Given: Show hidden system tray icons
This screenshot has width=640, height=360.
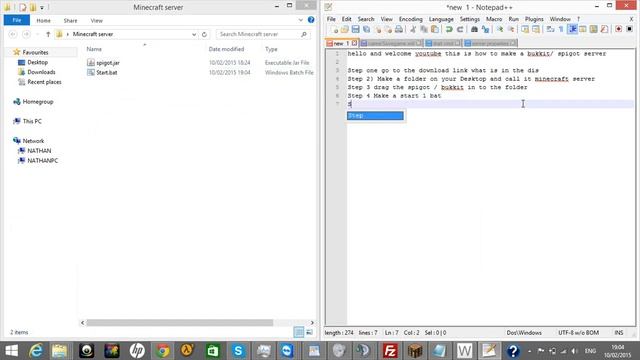Looking at the screenshot, I should point(529,351).
